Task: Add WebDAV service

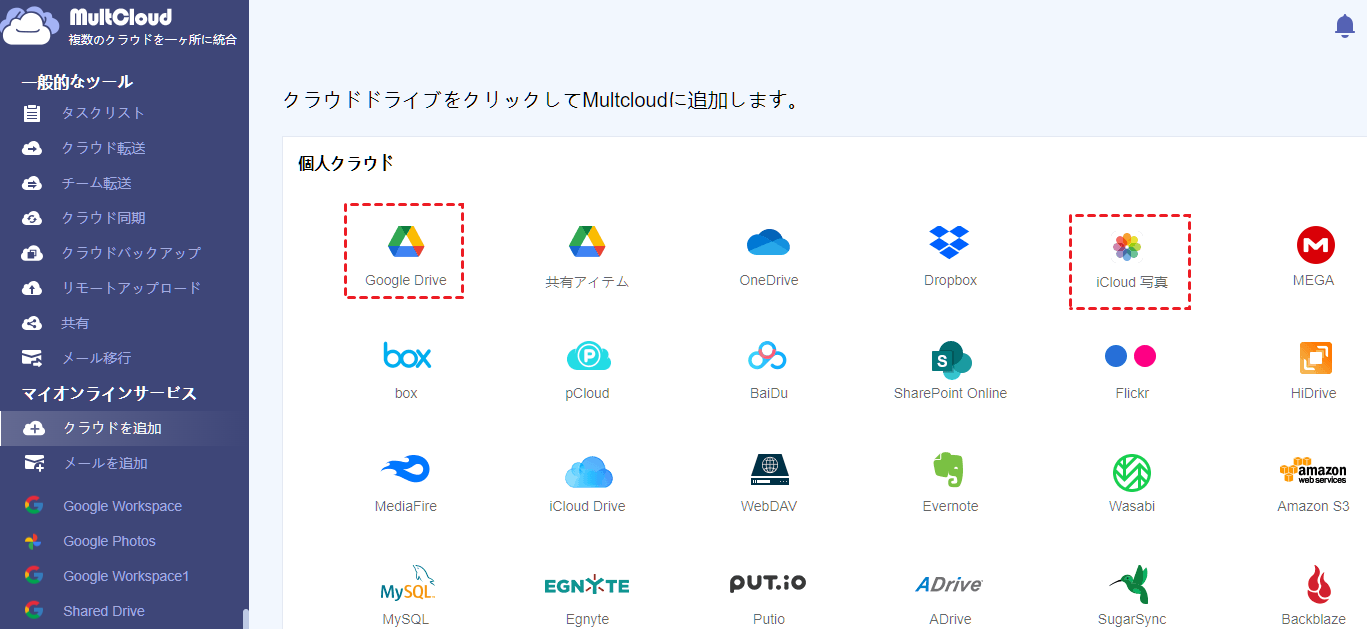Action: [x=769, y=483]
